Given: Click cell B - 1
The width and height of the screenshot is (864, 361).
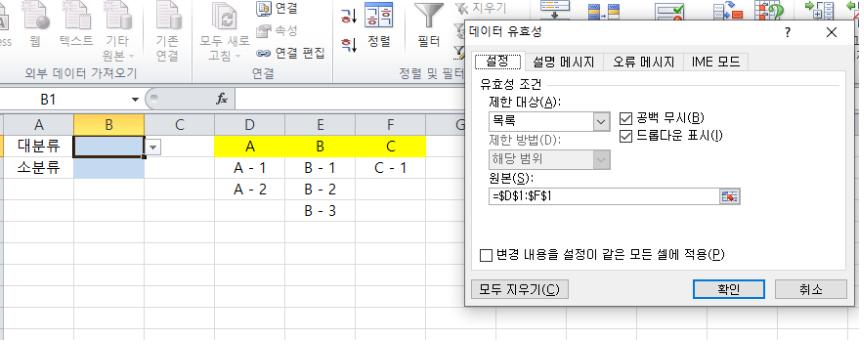Looking at the screenshot, I should click(x=320, y=168).
